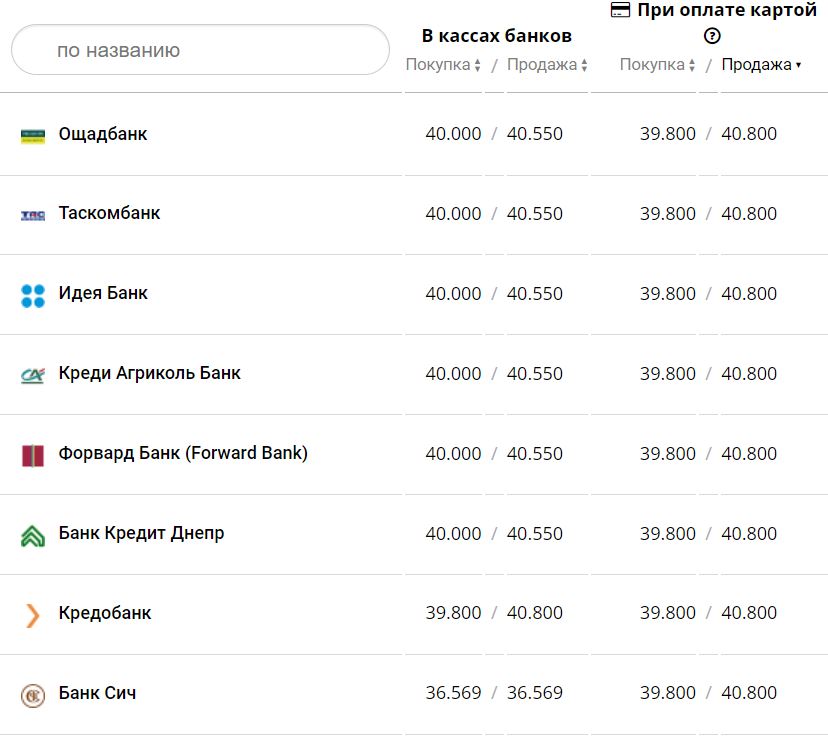Click the card icon near При оплате картой
This screenshot has height=736, width=828.
(620, 10)
